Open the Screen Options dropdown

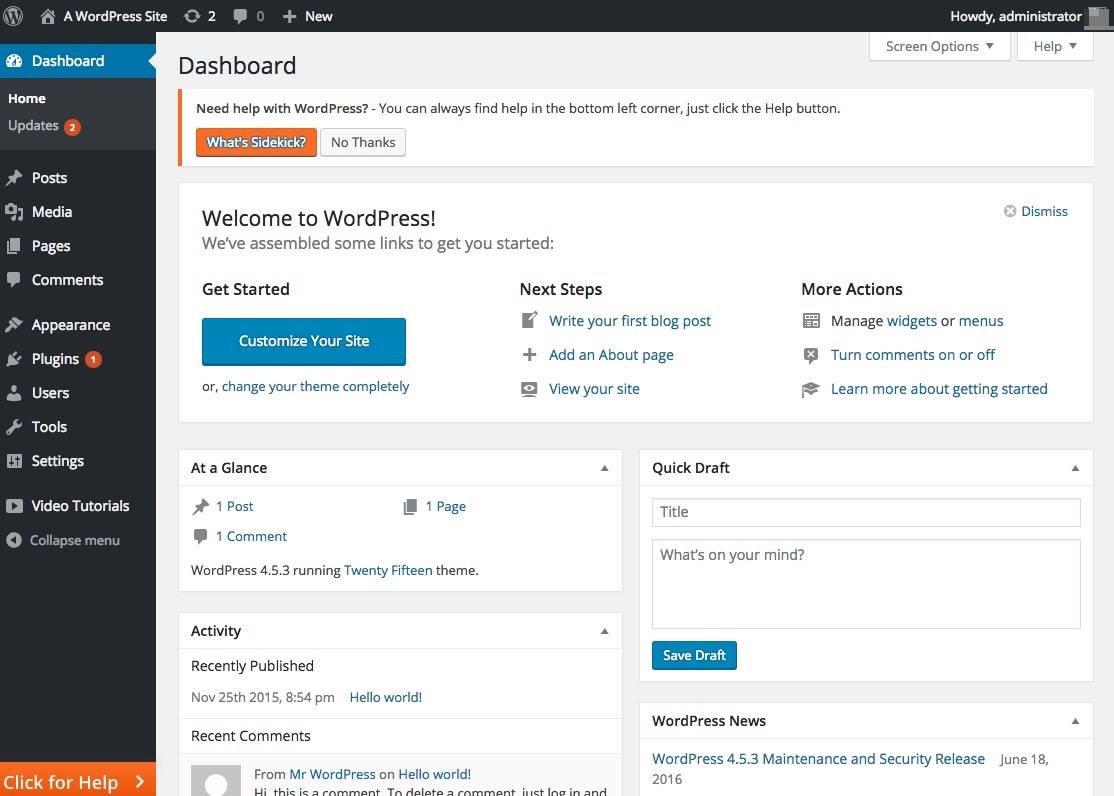938,46
